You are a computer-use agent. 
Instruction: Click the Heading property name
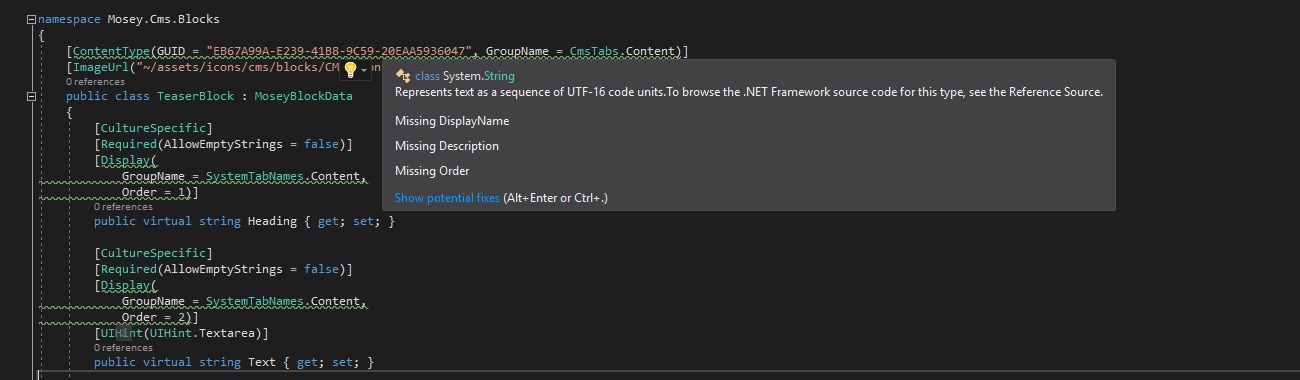click(272, 221)
